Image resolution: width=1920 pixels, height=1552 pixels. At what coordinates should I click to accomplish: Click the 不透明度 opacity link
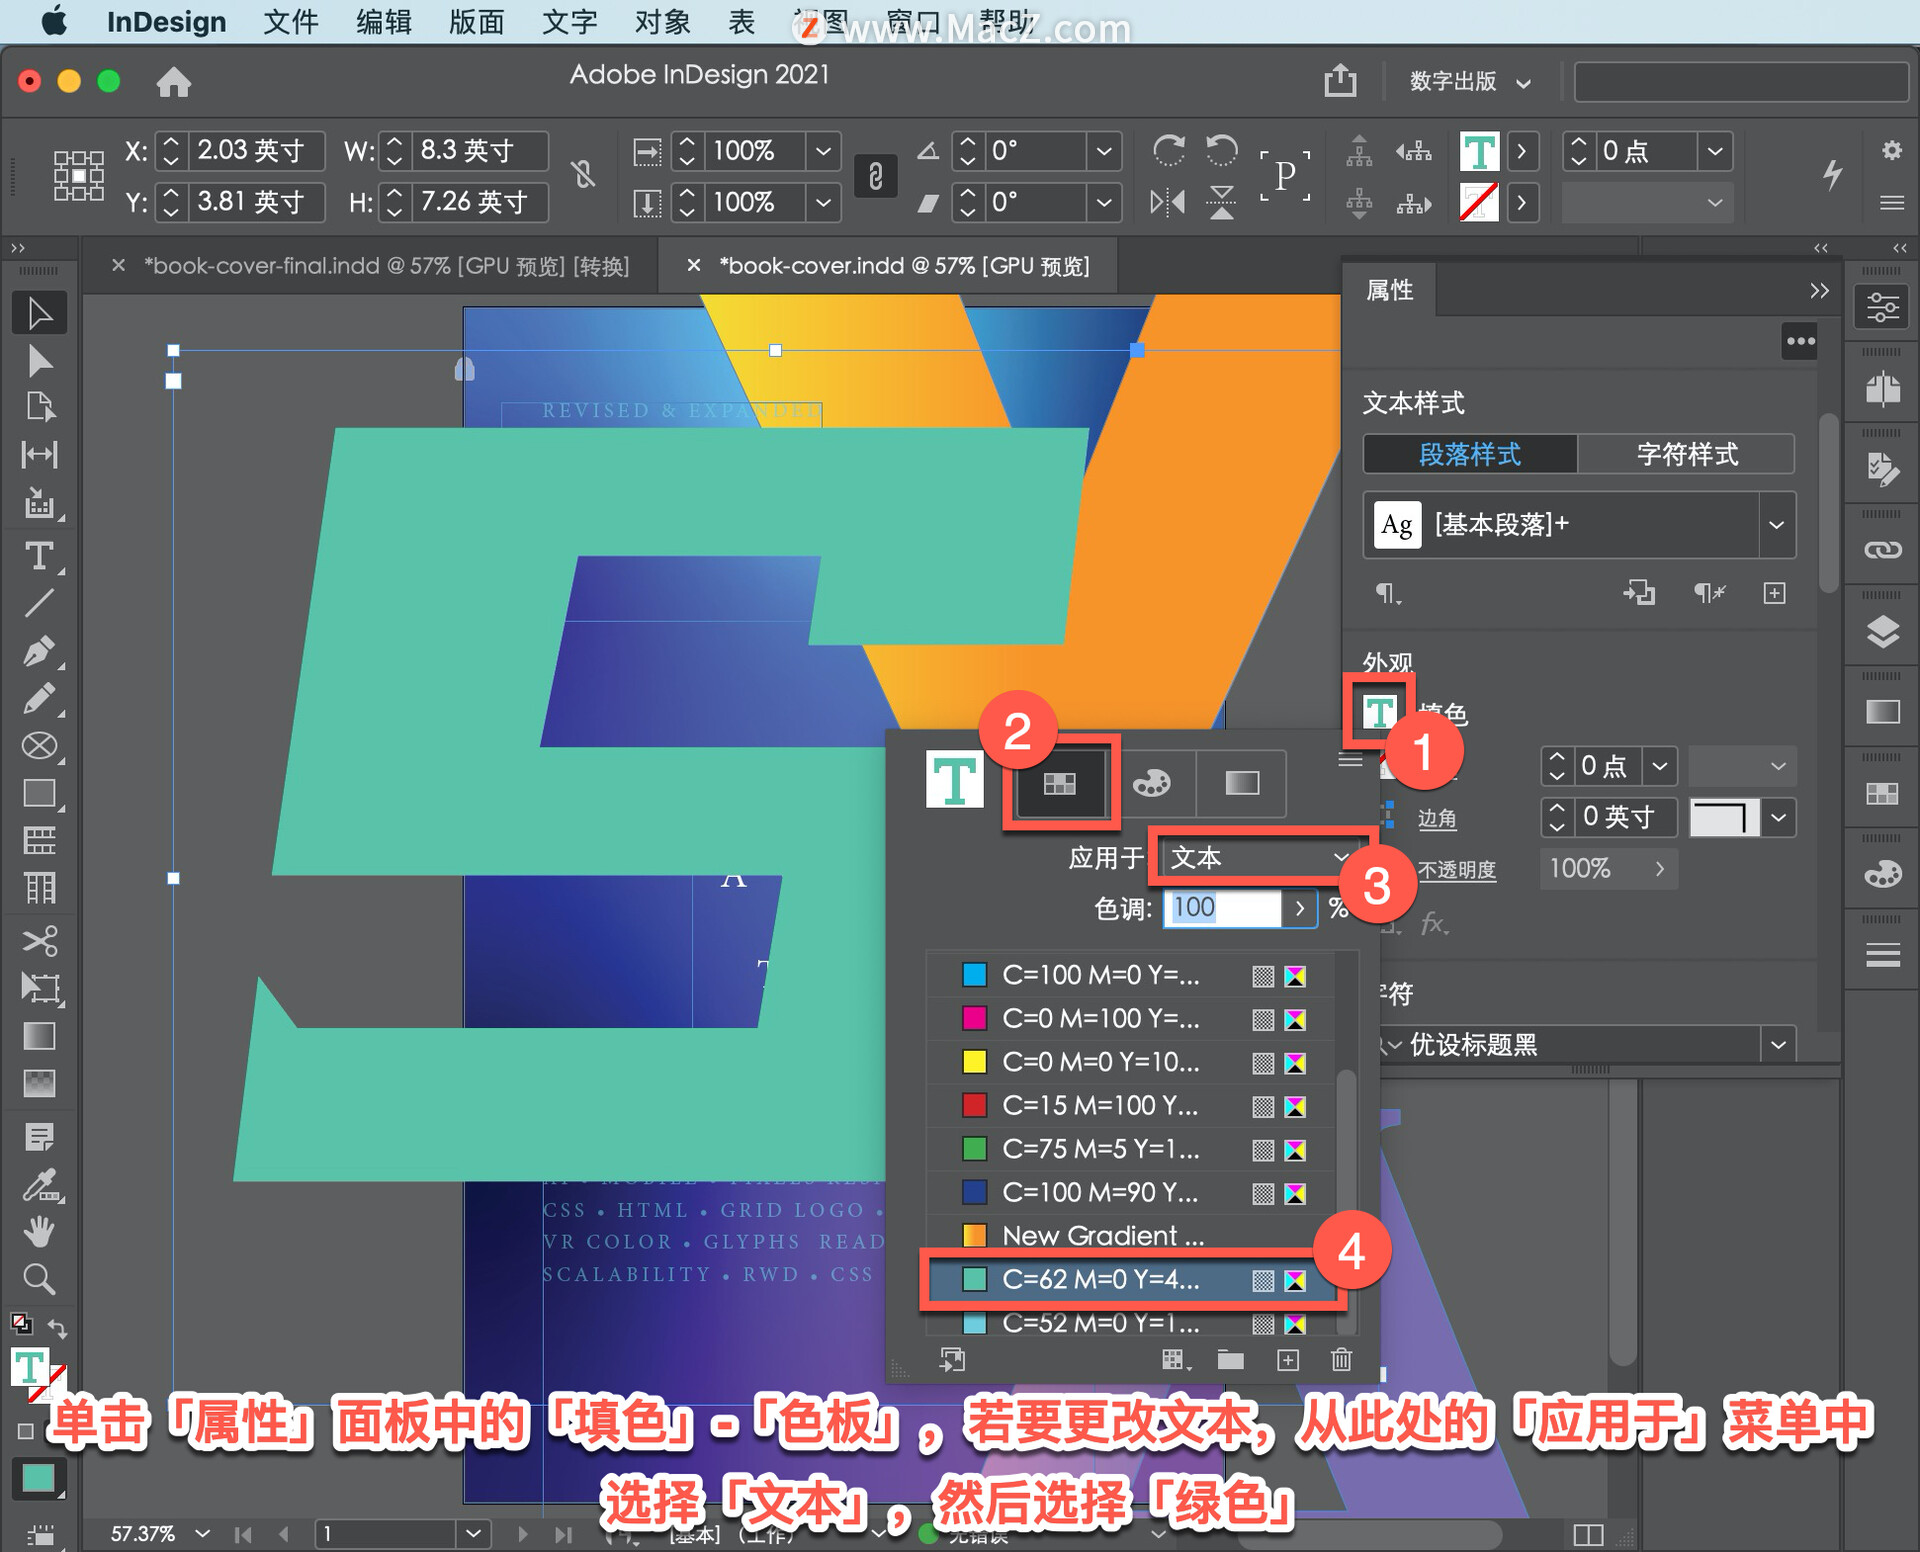(1456, 869)
